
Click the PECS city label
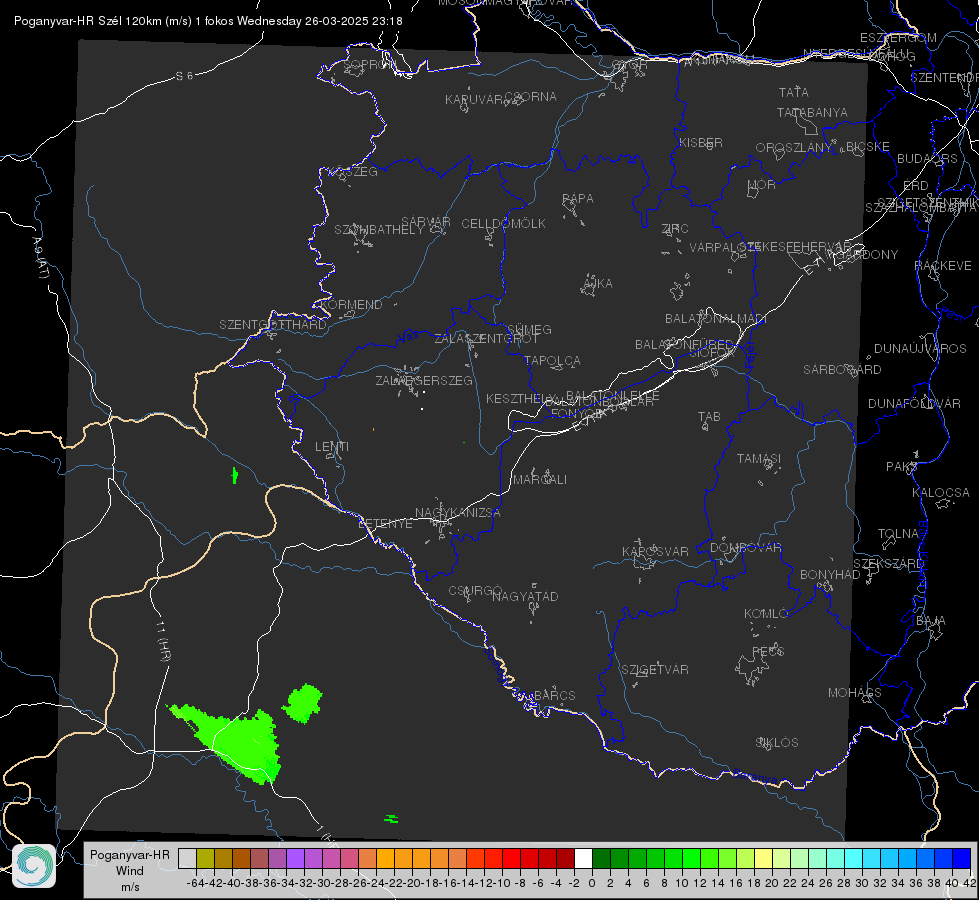767,651
